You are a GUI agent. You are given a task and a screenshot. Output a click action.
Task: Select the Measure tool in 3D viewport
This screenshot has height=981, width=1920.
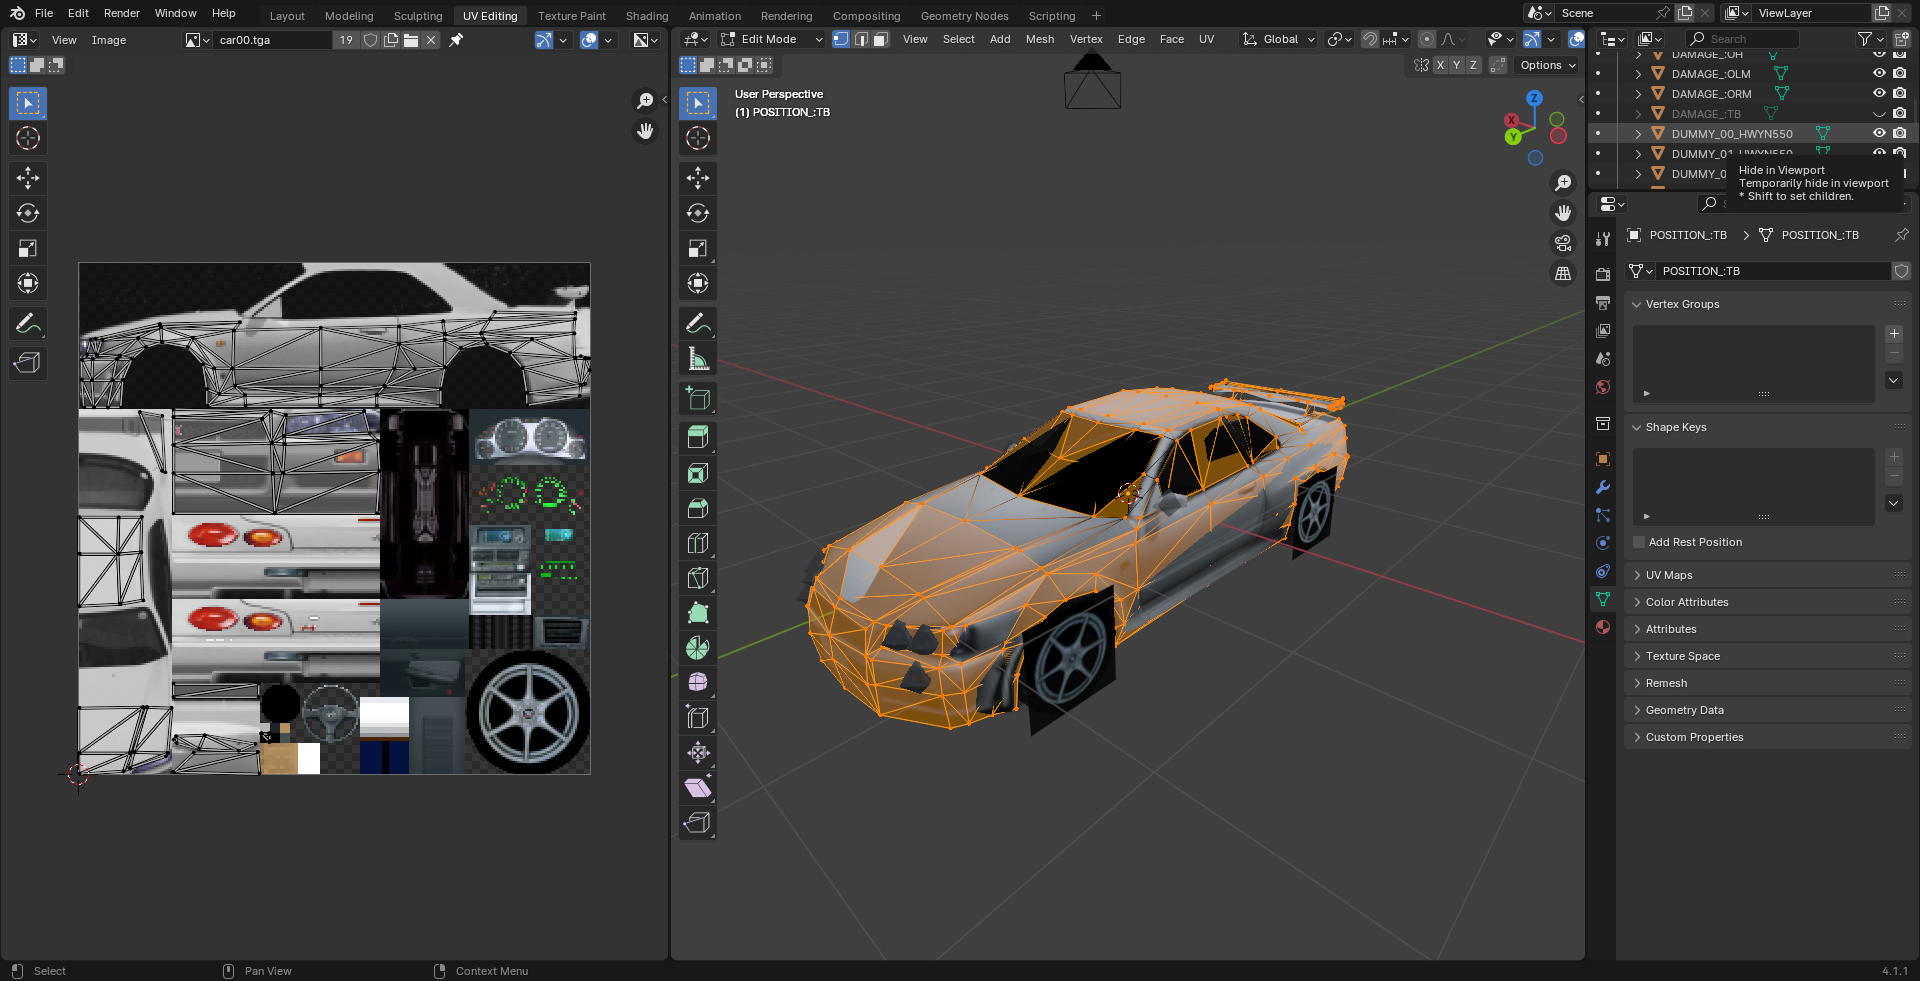[x=698, y=358]
